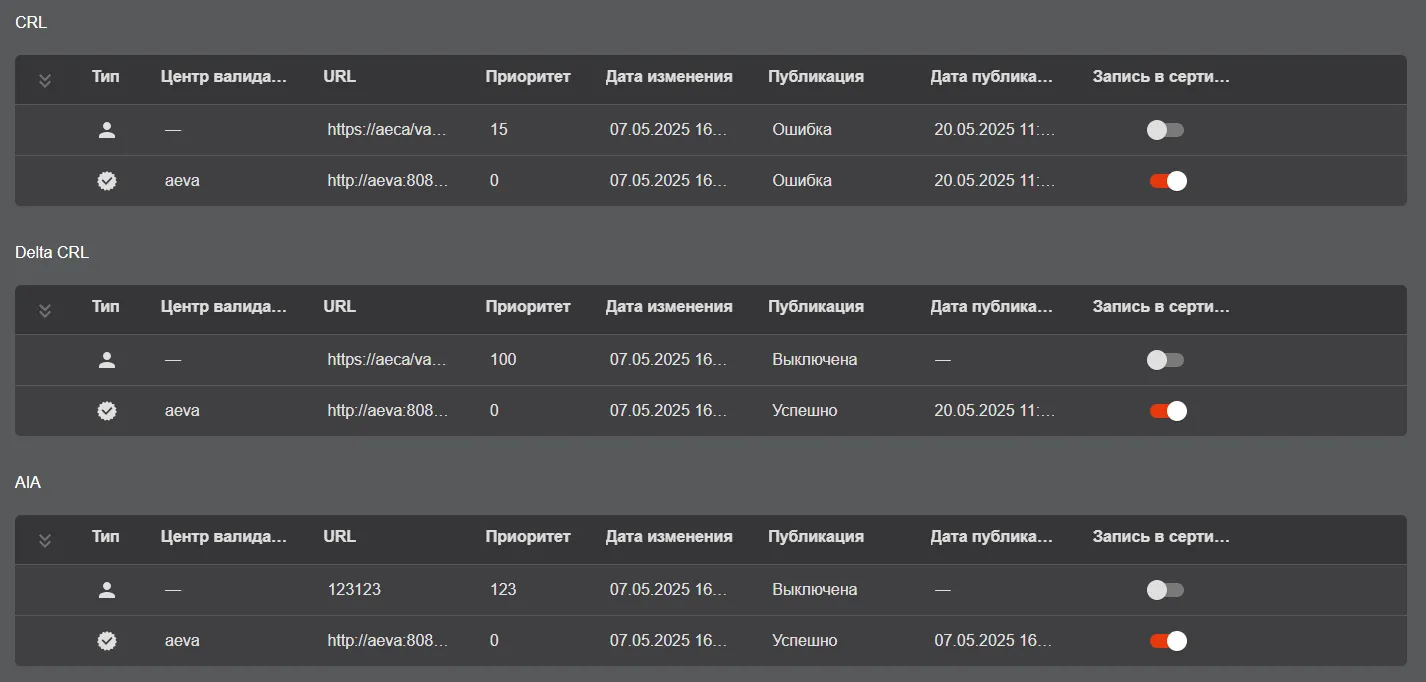Open the http://aeva:808 URL in Delta CRL table

[x=388, y=411]
